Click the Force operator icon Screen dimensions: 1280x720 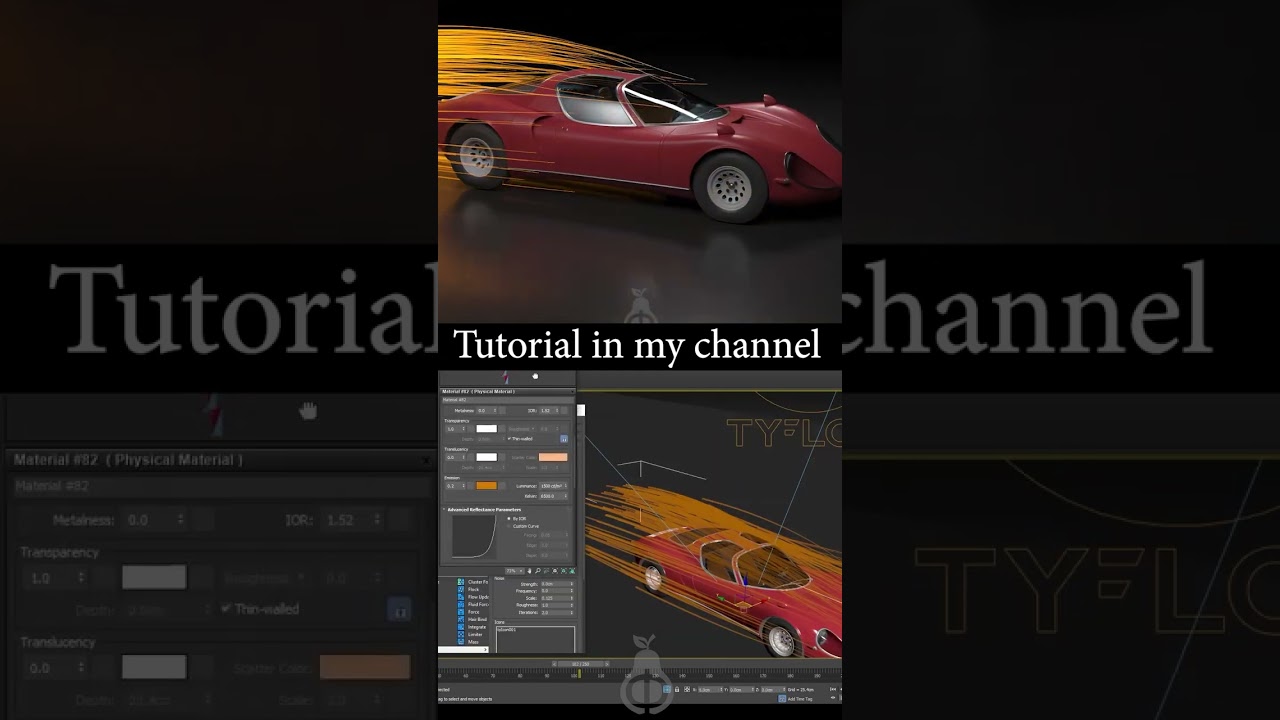point(461,612)
